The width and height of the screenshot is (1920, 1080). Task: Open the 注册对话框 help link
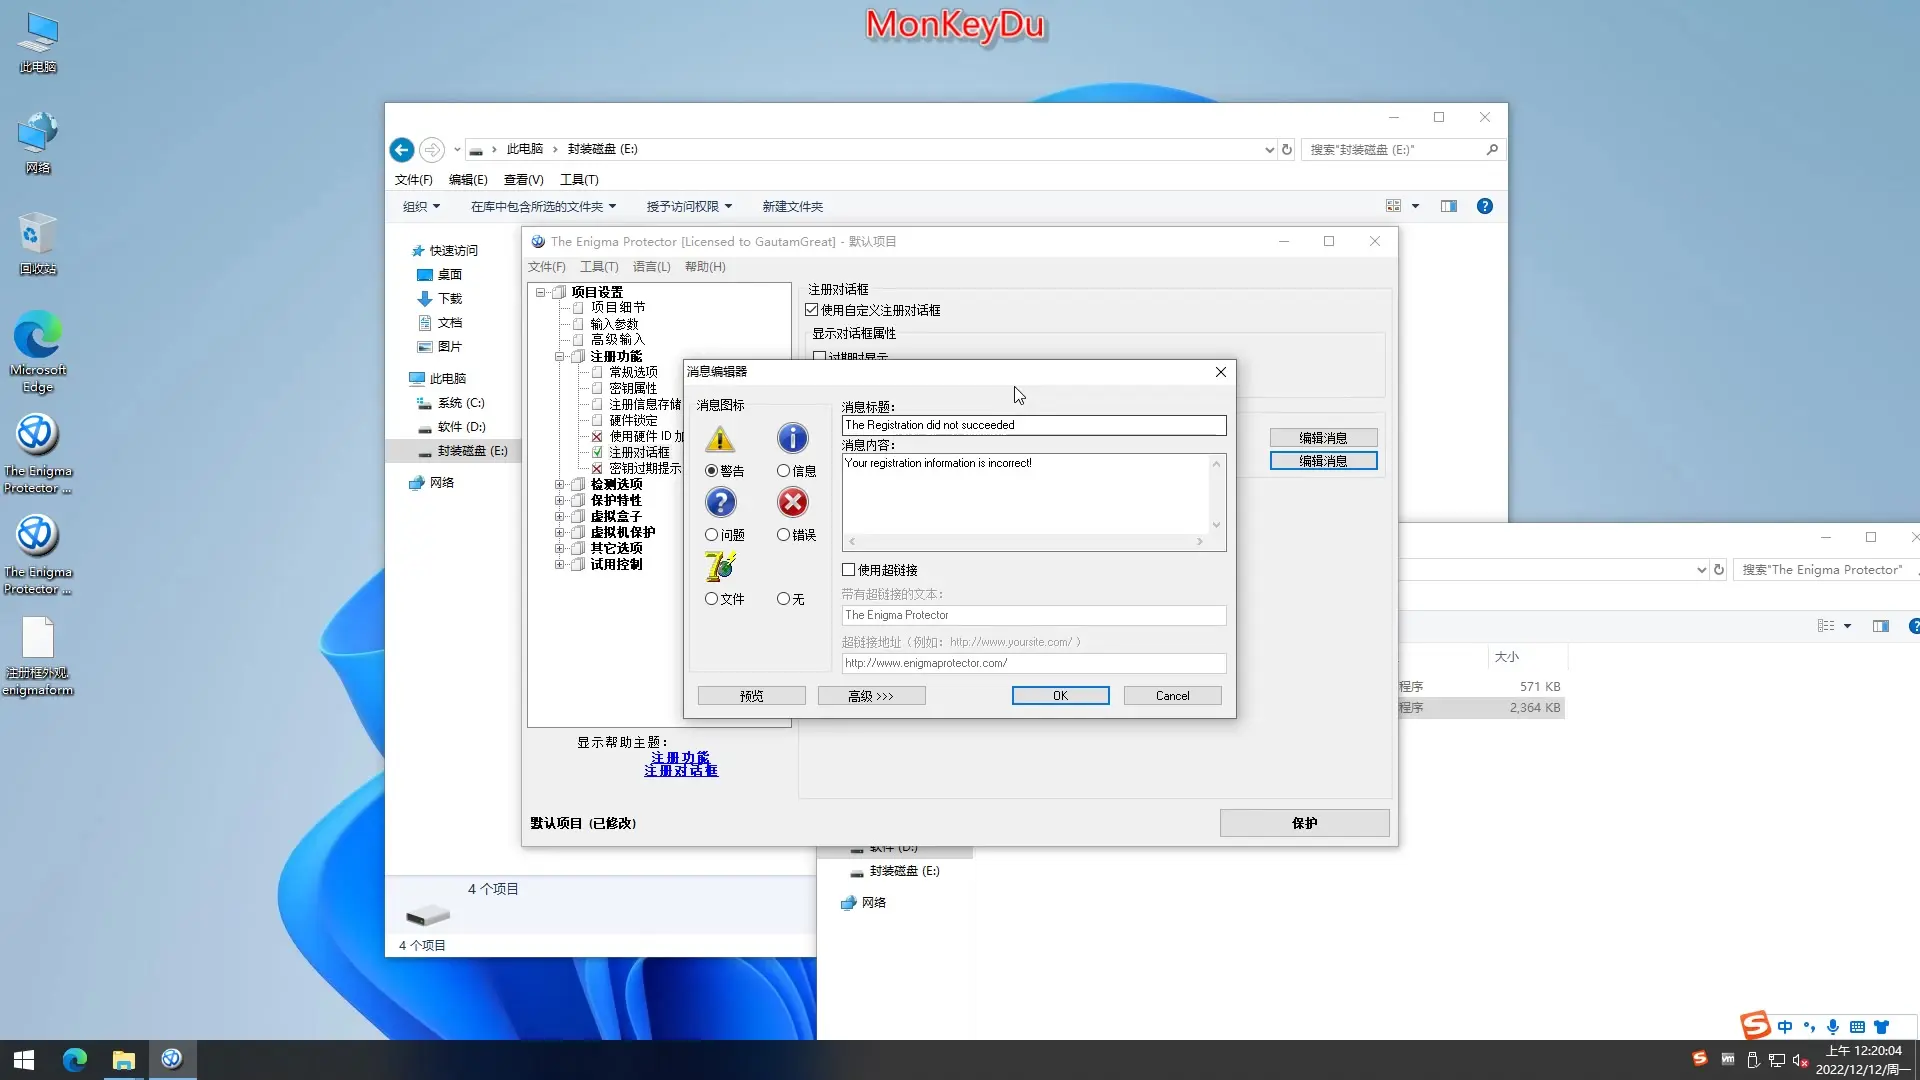tap(681, 771)
